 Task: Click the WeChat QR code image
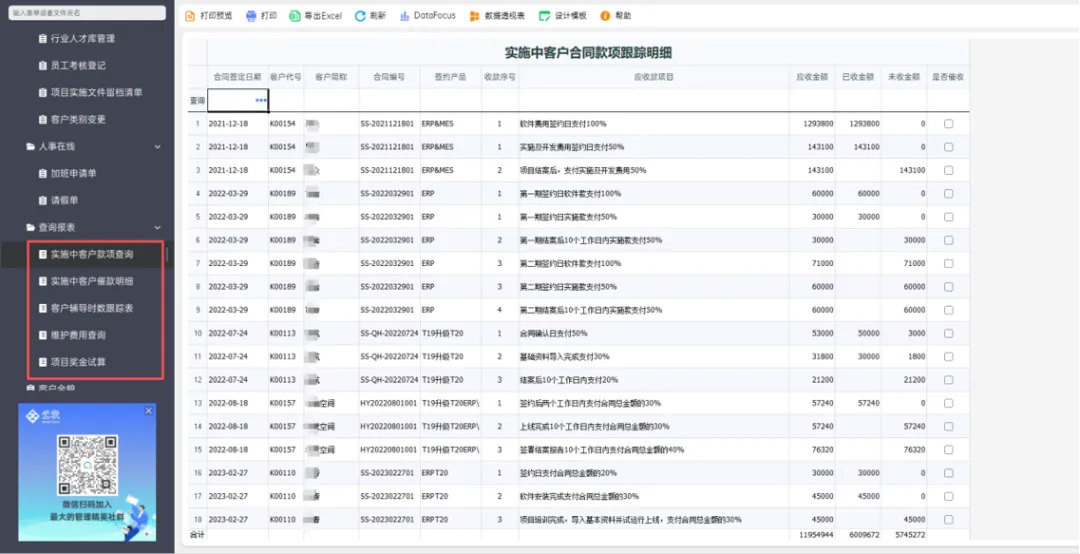click(x=87, y=465)
